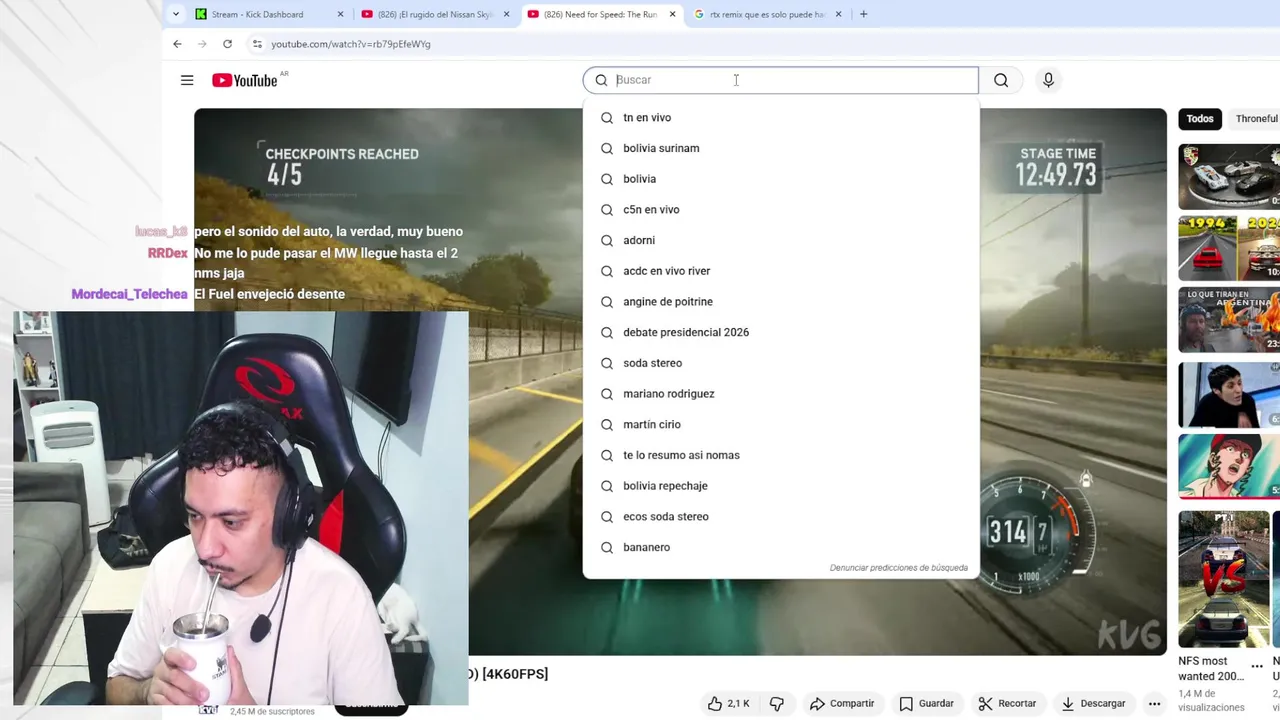Choose suggestion ecos soda stereo
Screen dimensions: 1280x720
[x=781, y=516]
